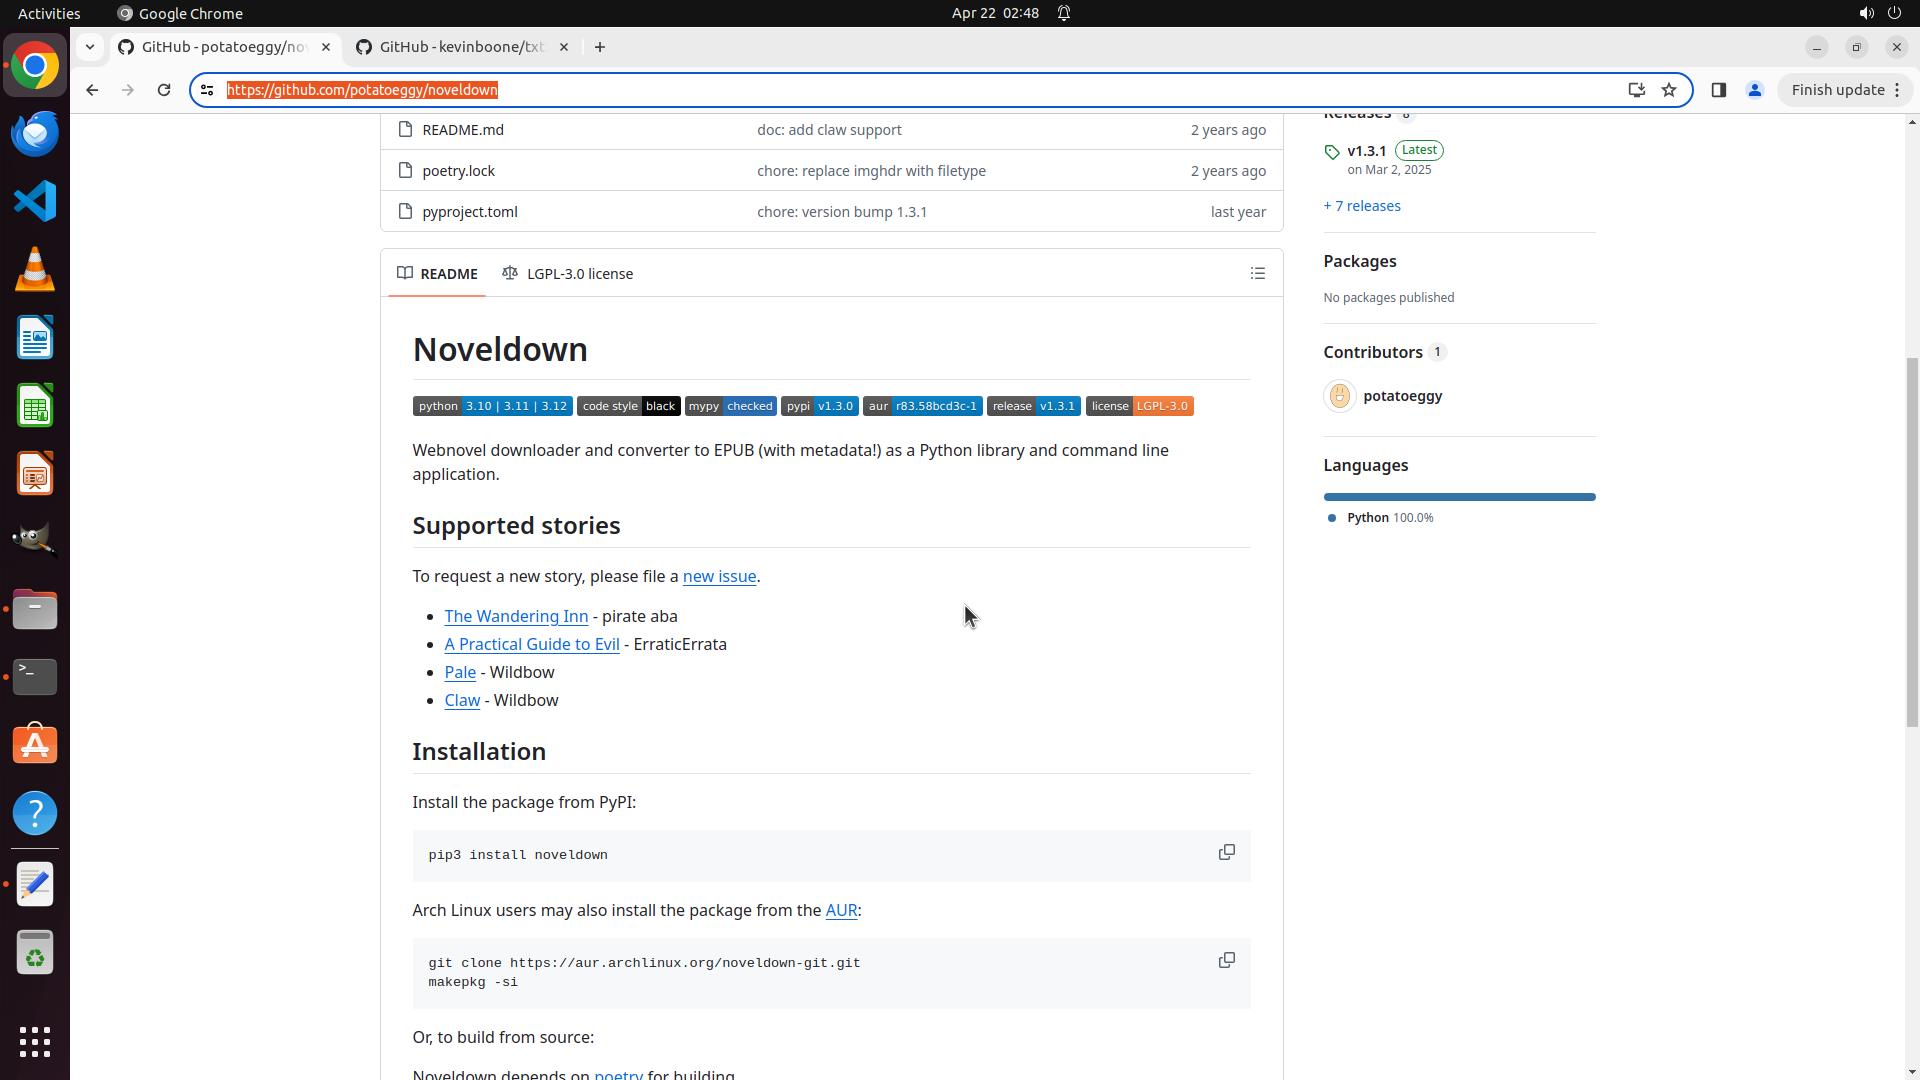The height and width of the screenshot is (1080, 1920).
Task: Open the pyproject.toml file
Action: 469,212
